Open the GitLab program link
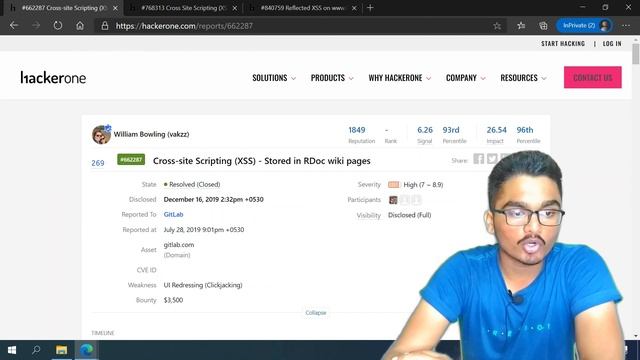The image size is (640, 360). (173, 214)
